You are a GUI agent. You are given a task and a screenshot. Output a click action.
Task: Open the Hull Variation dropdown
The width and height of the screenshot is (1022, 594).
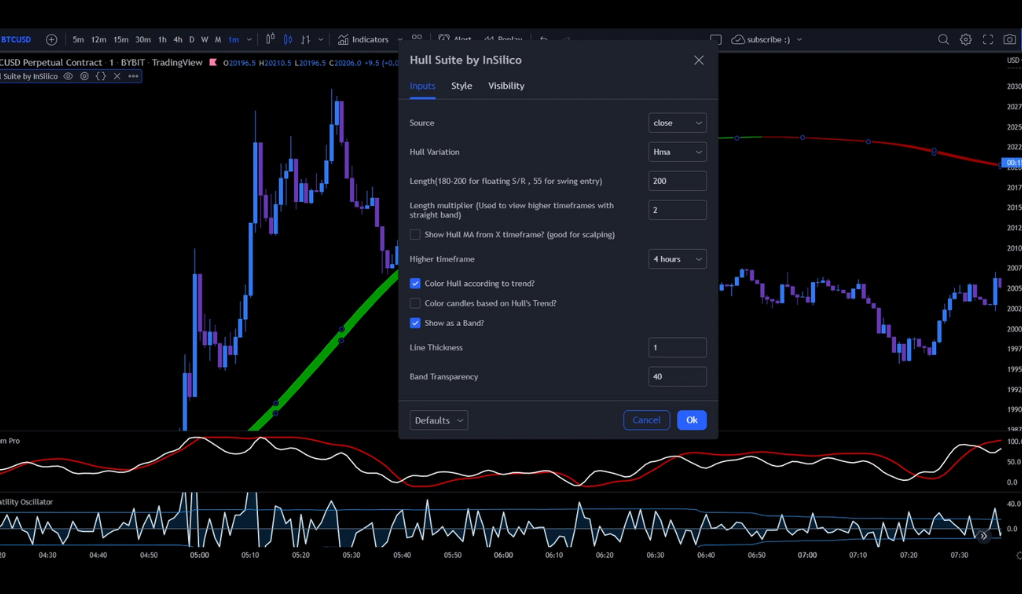677,152
